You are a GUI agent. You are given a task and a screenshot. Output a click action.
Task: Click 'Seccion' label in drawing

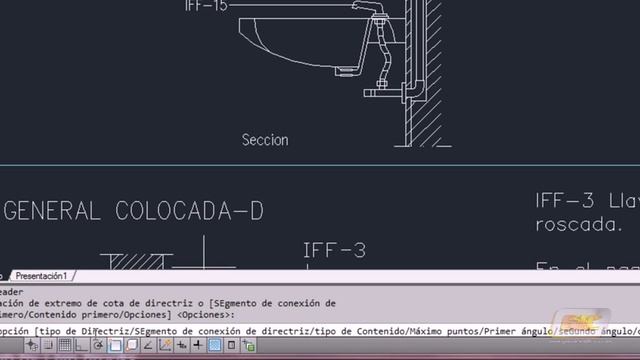point(265,140)
